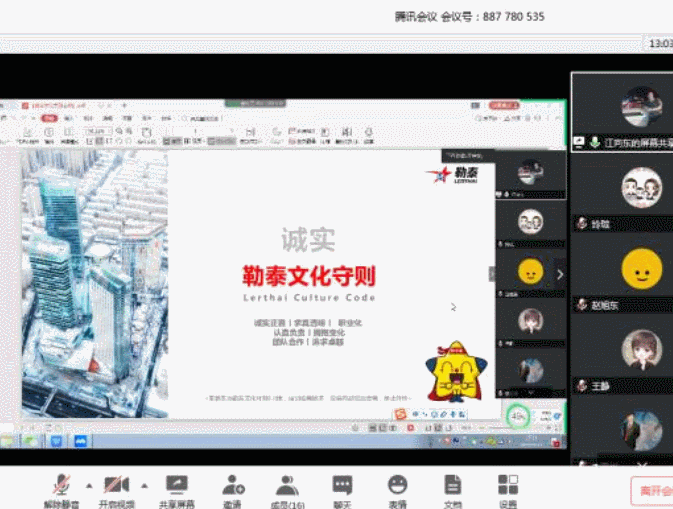The image size is (673, 509).
Task: Click the microphone icon beside 王静
Action: tap(582, 386)
